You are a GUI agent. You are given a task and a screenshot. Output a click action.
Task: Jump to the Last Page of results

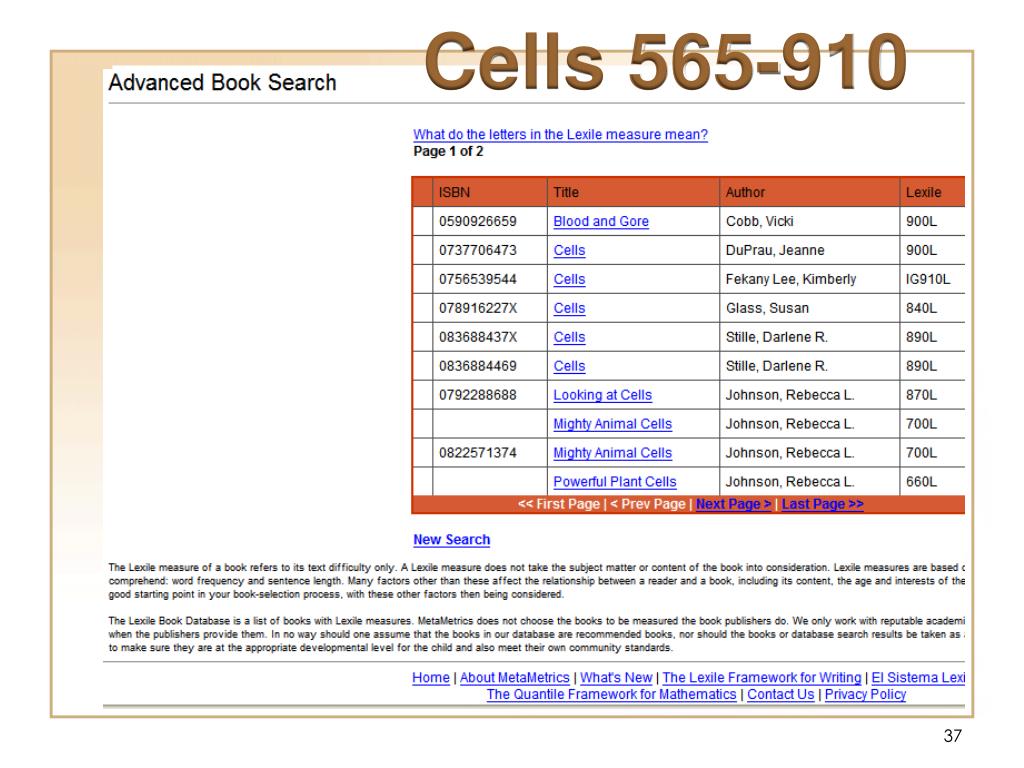click(x=822, y=504)
